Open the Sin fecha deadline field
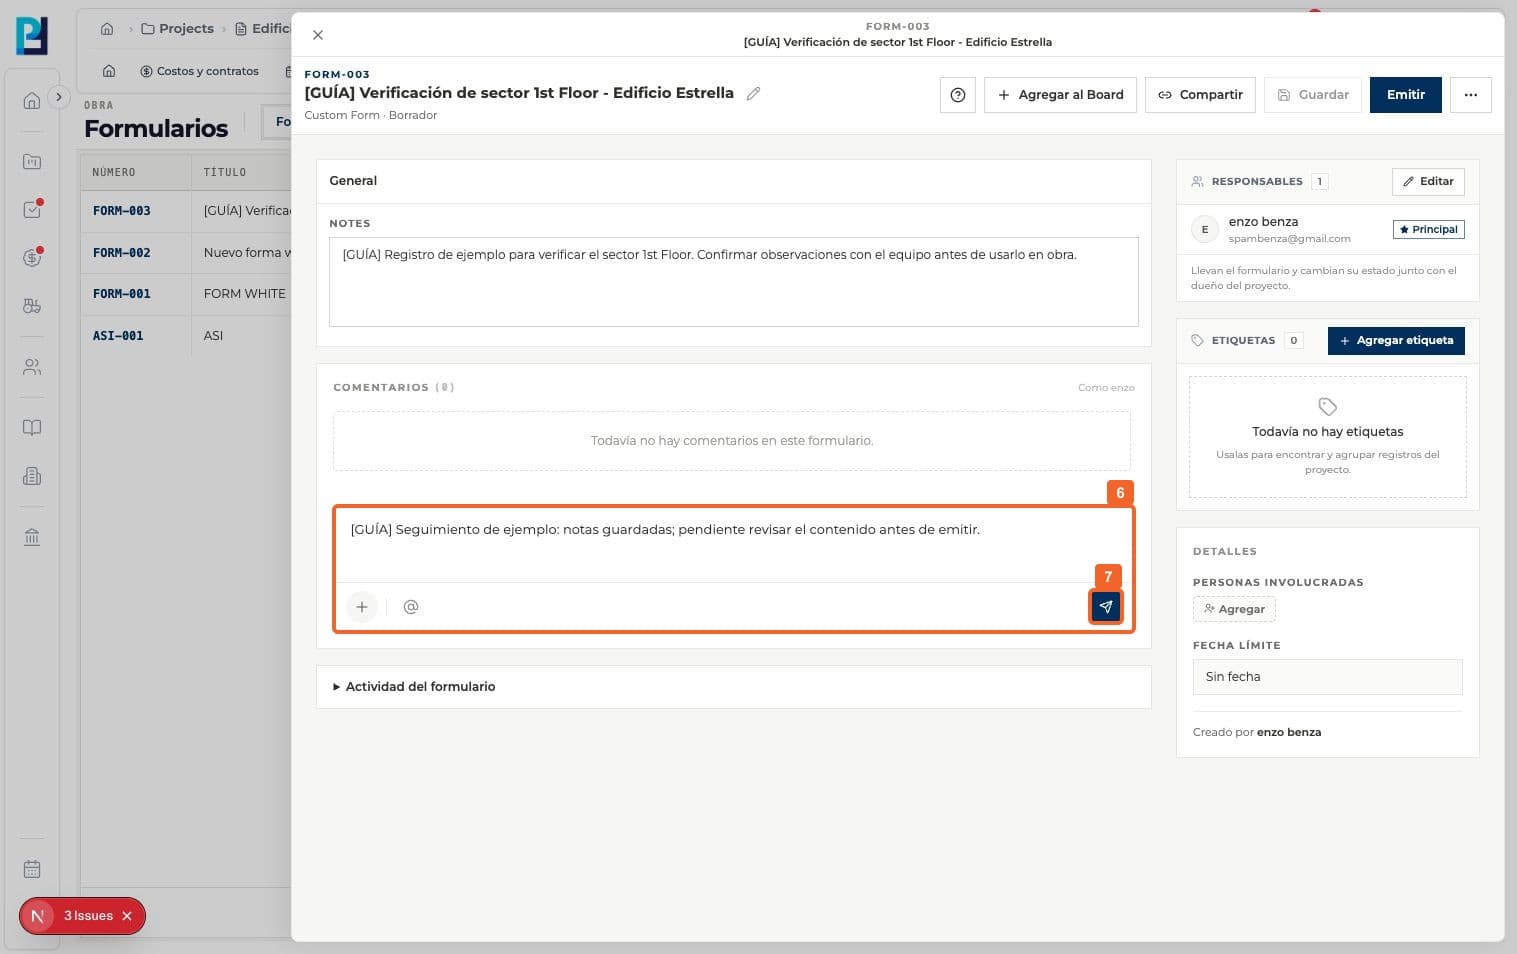Screen dimensions: 1517x954 pyautogui.click(x=1327, y=677)
